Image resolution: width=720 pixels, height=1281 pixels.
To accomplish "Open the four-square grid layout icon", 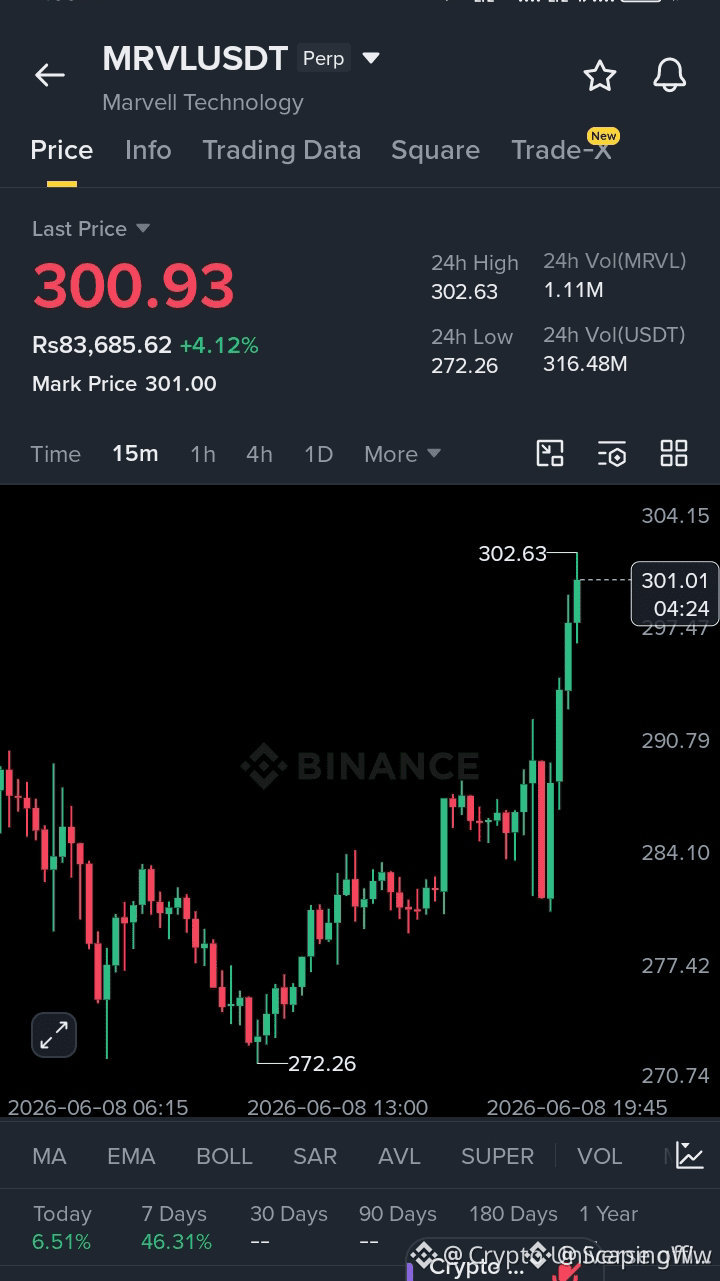I will click(674, 453).
